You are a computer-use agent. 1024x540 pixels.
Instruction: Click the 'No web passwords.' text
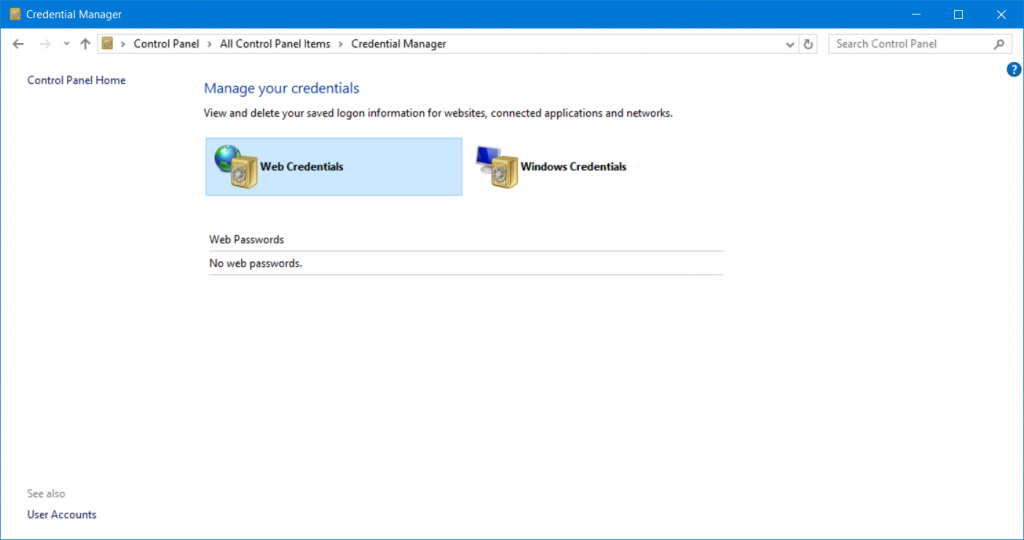tap(255, 263)
